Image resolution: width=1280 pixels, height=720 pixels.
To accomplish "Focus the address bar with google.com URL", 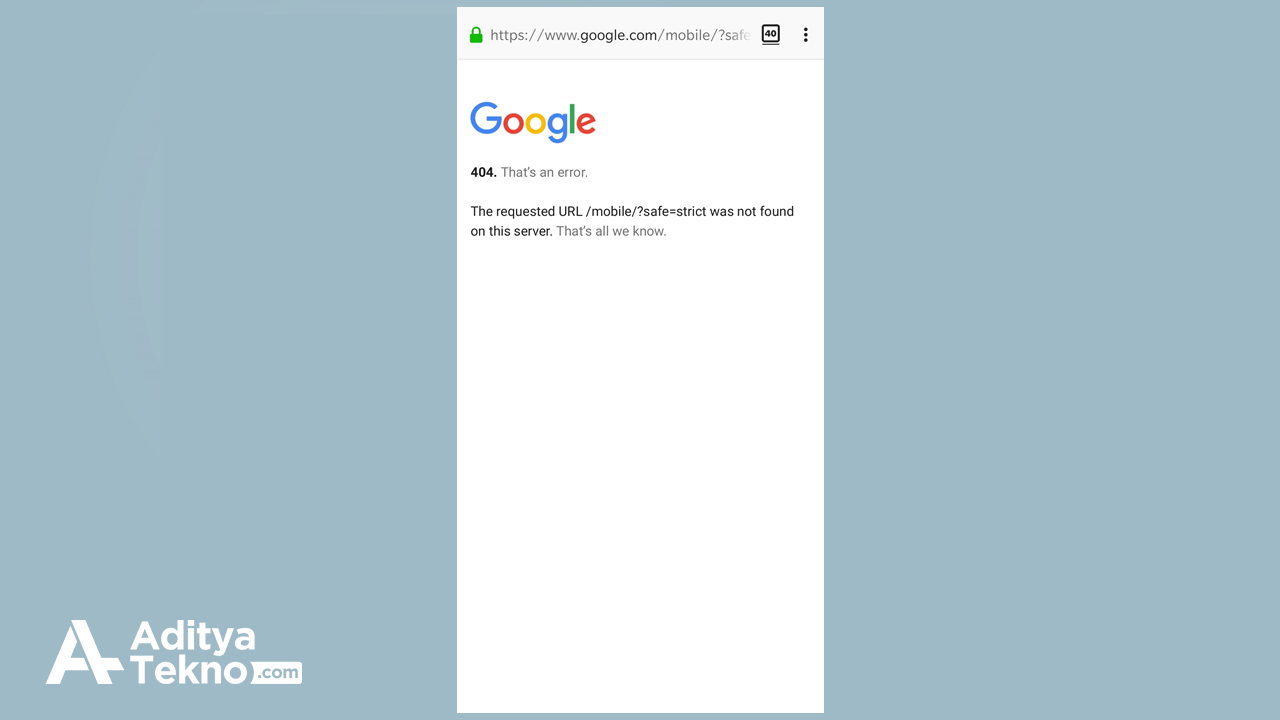I will pyautogui.click(x=620, y=35).
